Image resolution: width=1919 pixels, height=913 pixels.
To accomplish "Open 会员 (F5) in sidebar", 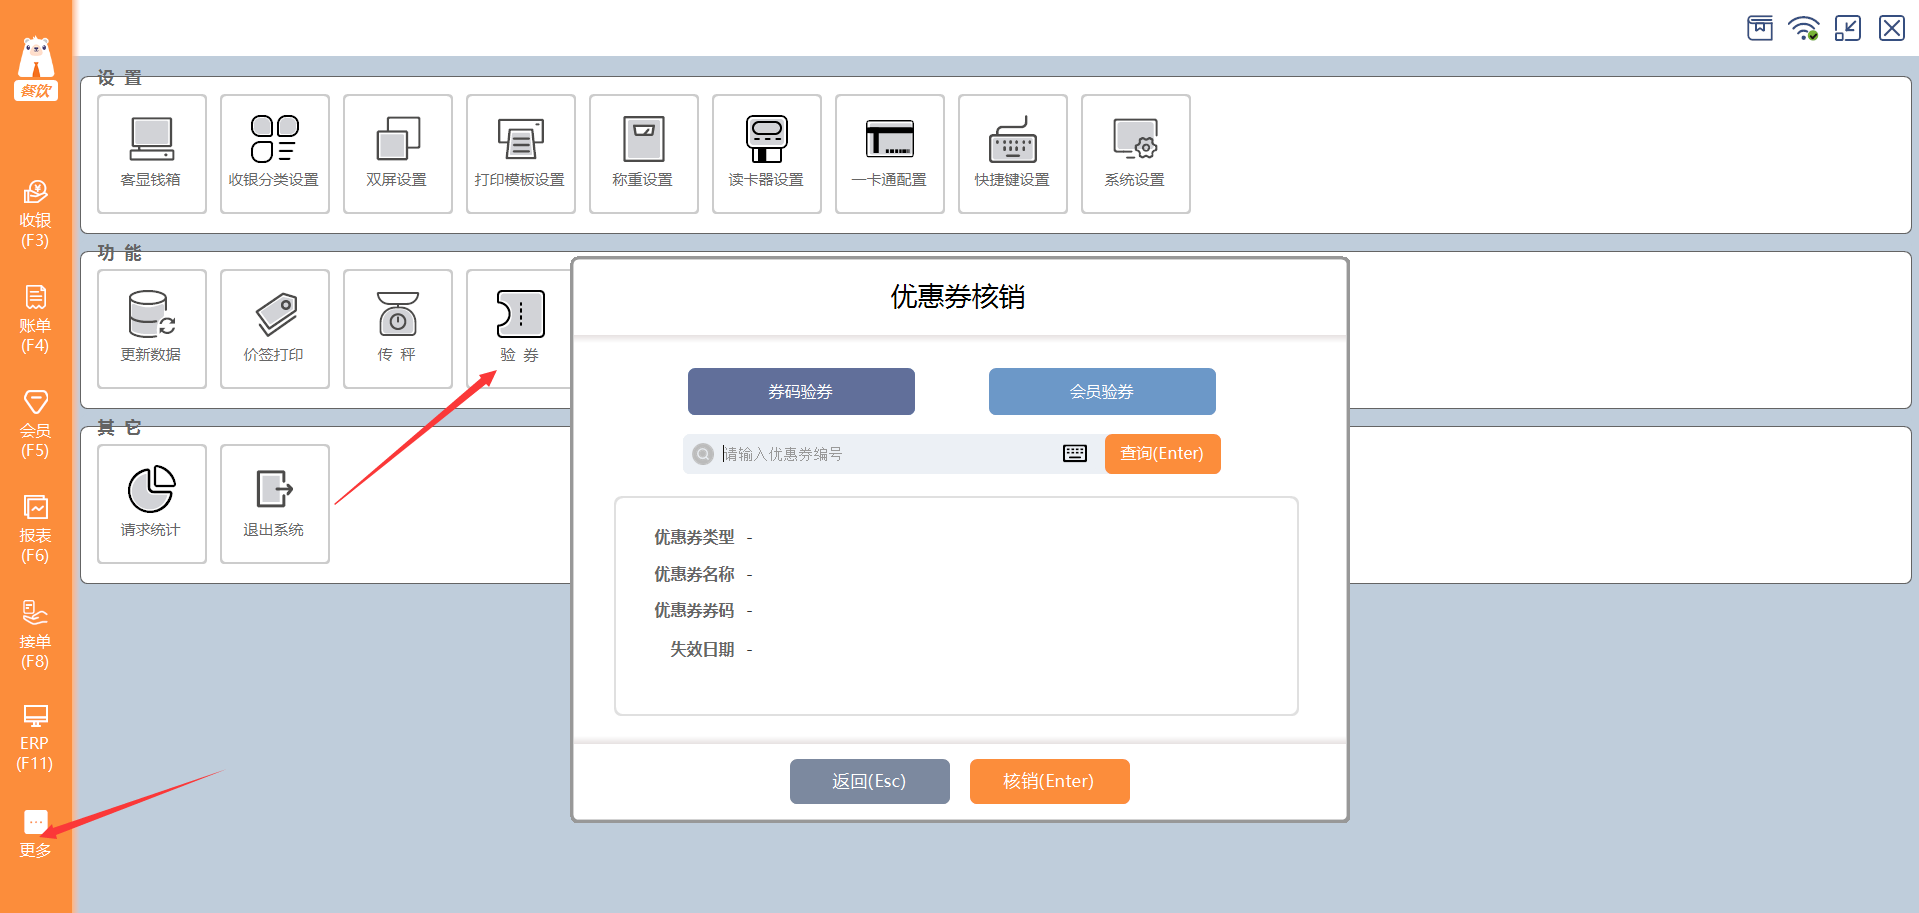I will tap(35, 424).
